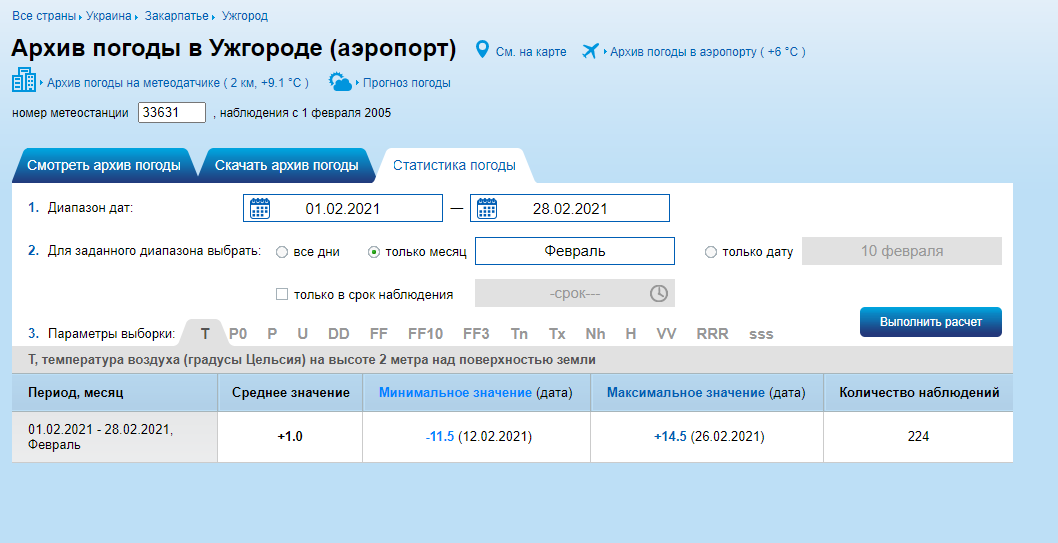Select the "все дни" radio button
Screen dimensions: 1058x543
(282, 252)
